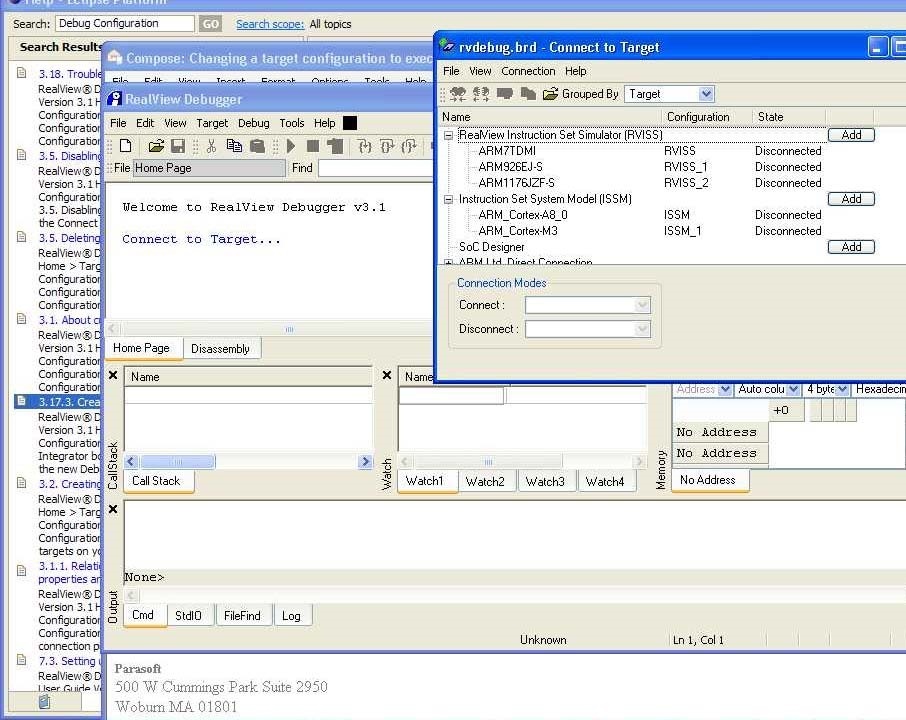906x720 pixels.
Task: Open the Grouped By Target dropdown
Action: pyautogui.click(x=706, y=94)
